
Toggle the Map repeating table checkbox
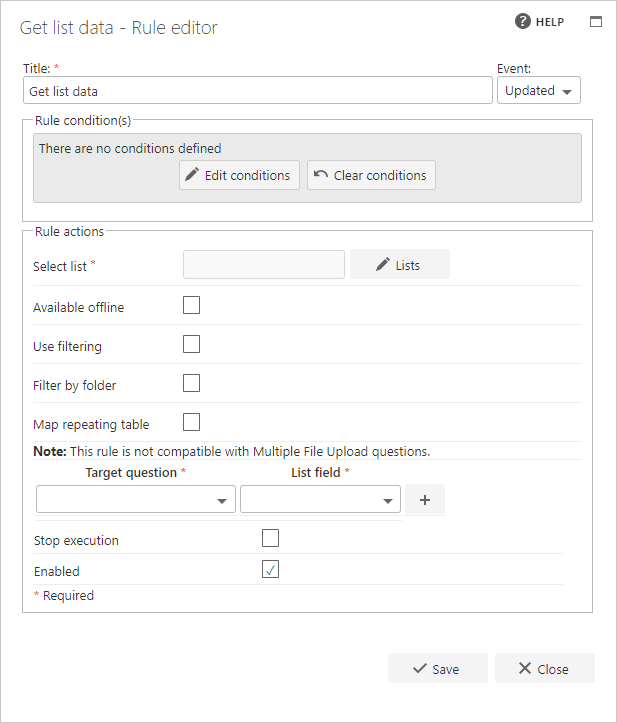(x=191, y=422)
